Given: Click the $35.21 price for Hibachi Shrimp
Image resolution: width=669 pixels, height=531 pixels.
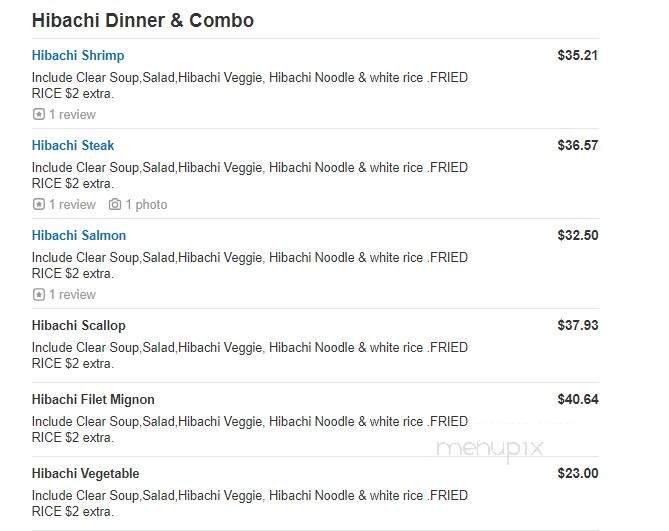Looking at the screenshot, I should [x=577, y=56].
